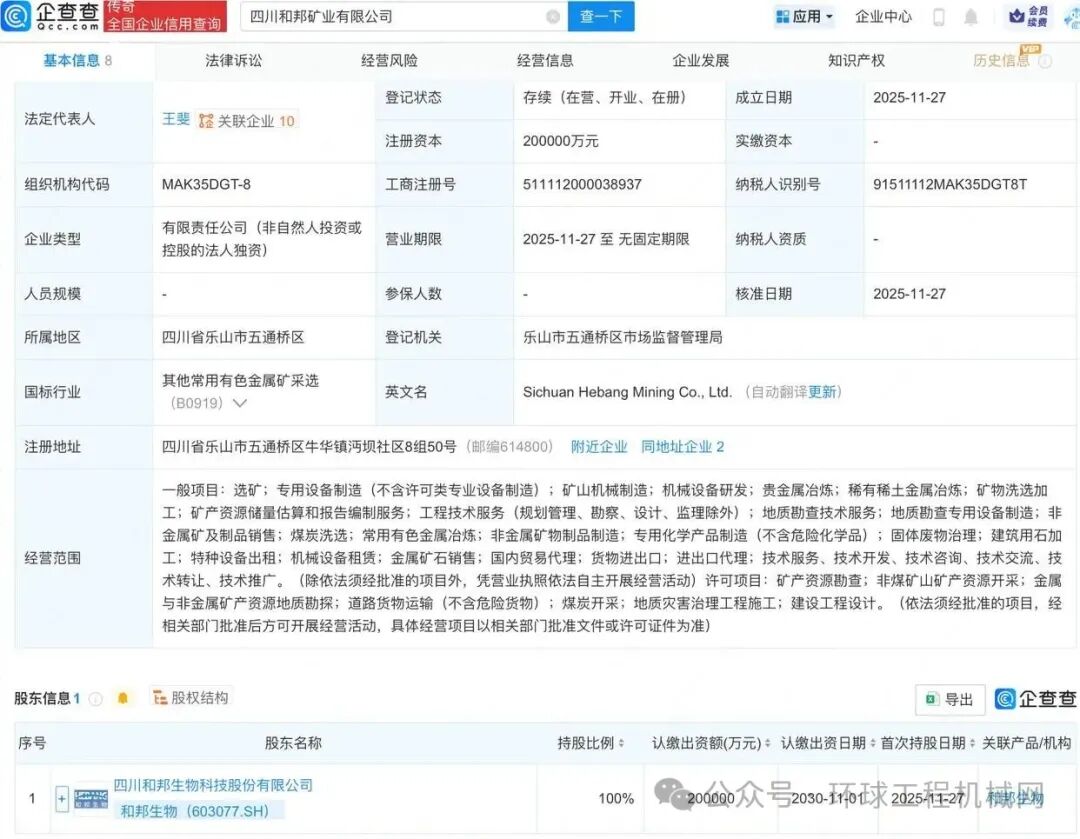Open 历史信息 VIP tab

pos(1001,61)
